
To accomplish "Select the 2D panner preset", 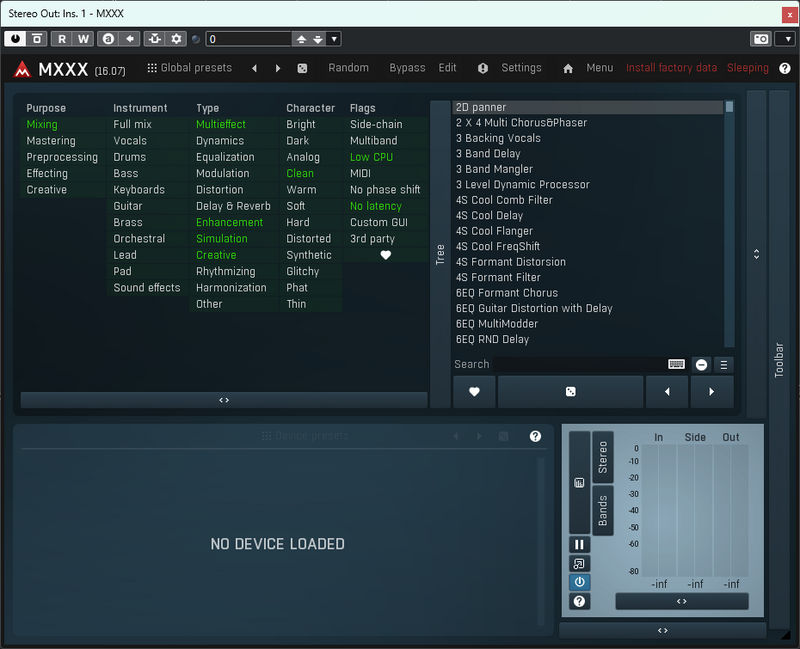I will [x=588, y=107].
